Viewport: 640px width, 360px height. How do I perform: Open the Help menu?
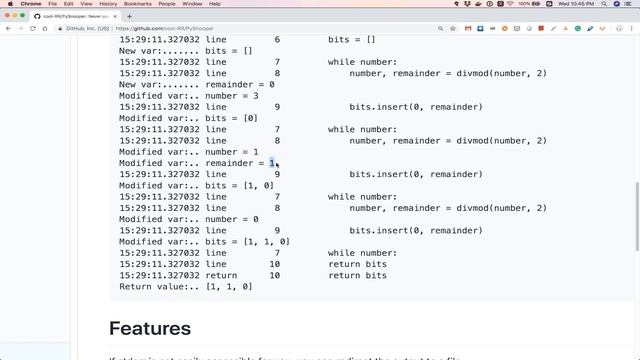[x=215, y=4]
